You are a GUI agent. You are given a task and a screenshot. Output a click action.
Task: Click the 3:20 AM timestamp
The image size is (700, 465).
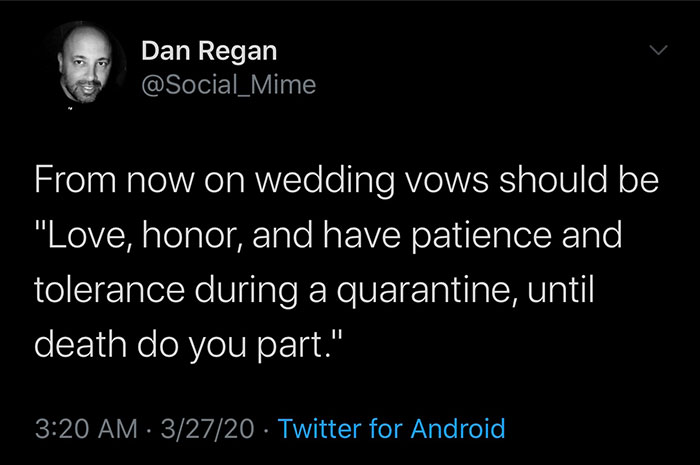point(86,428)
